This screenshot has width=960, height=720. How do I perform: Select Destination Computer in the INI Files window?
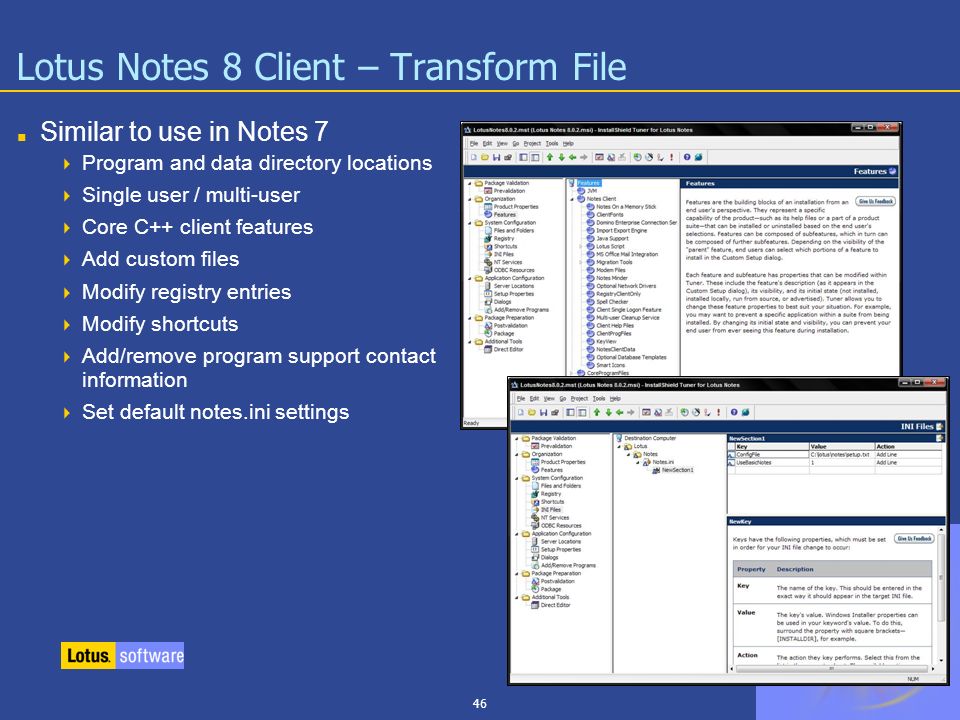point(650,438)
